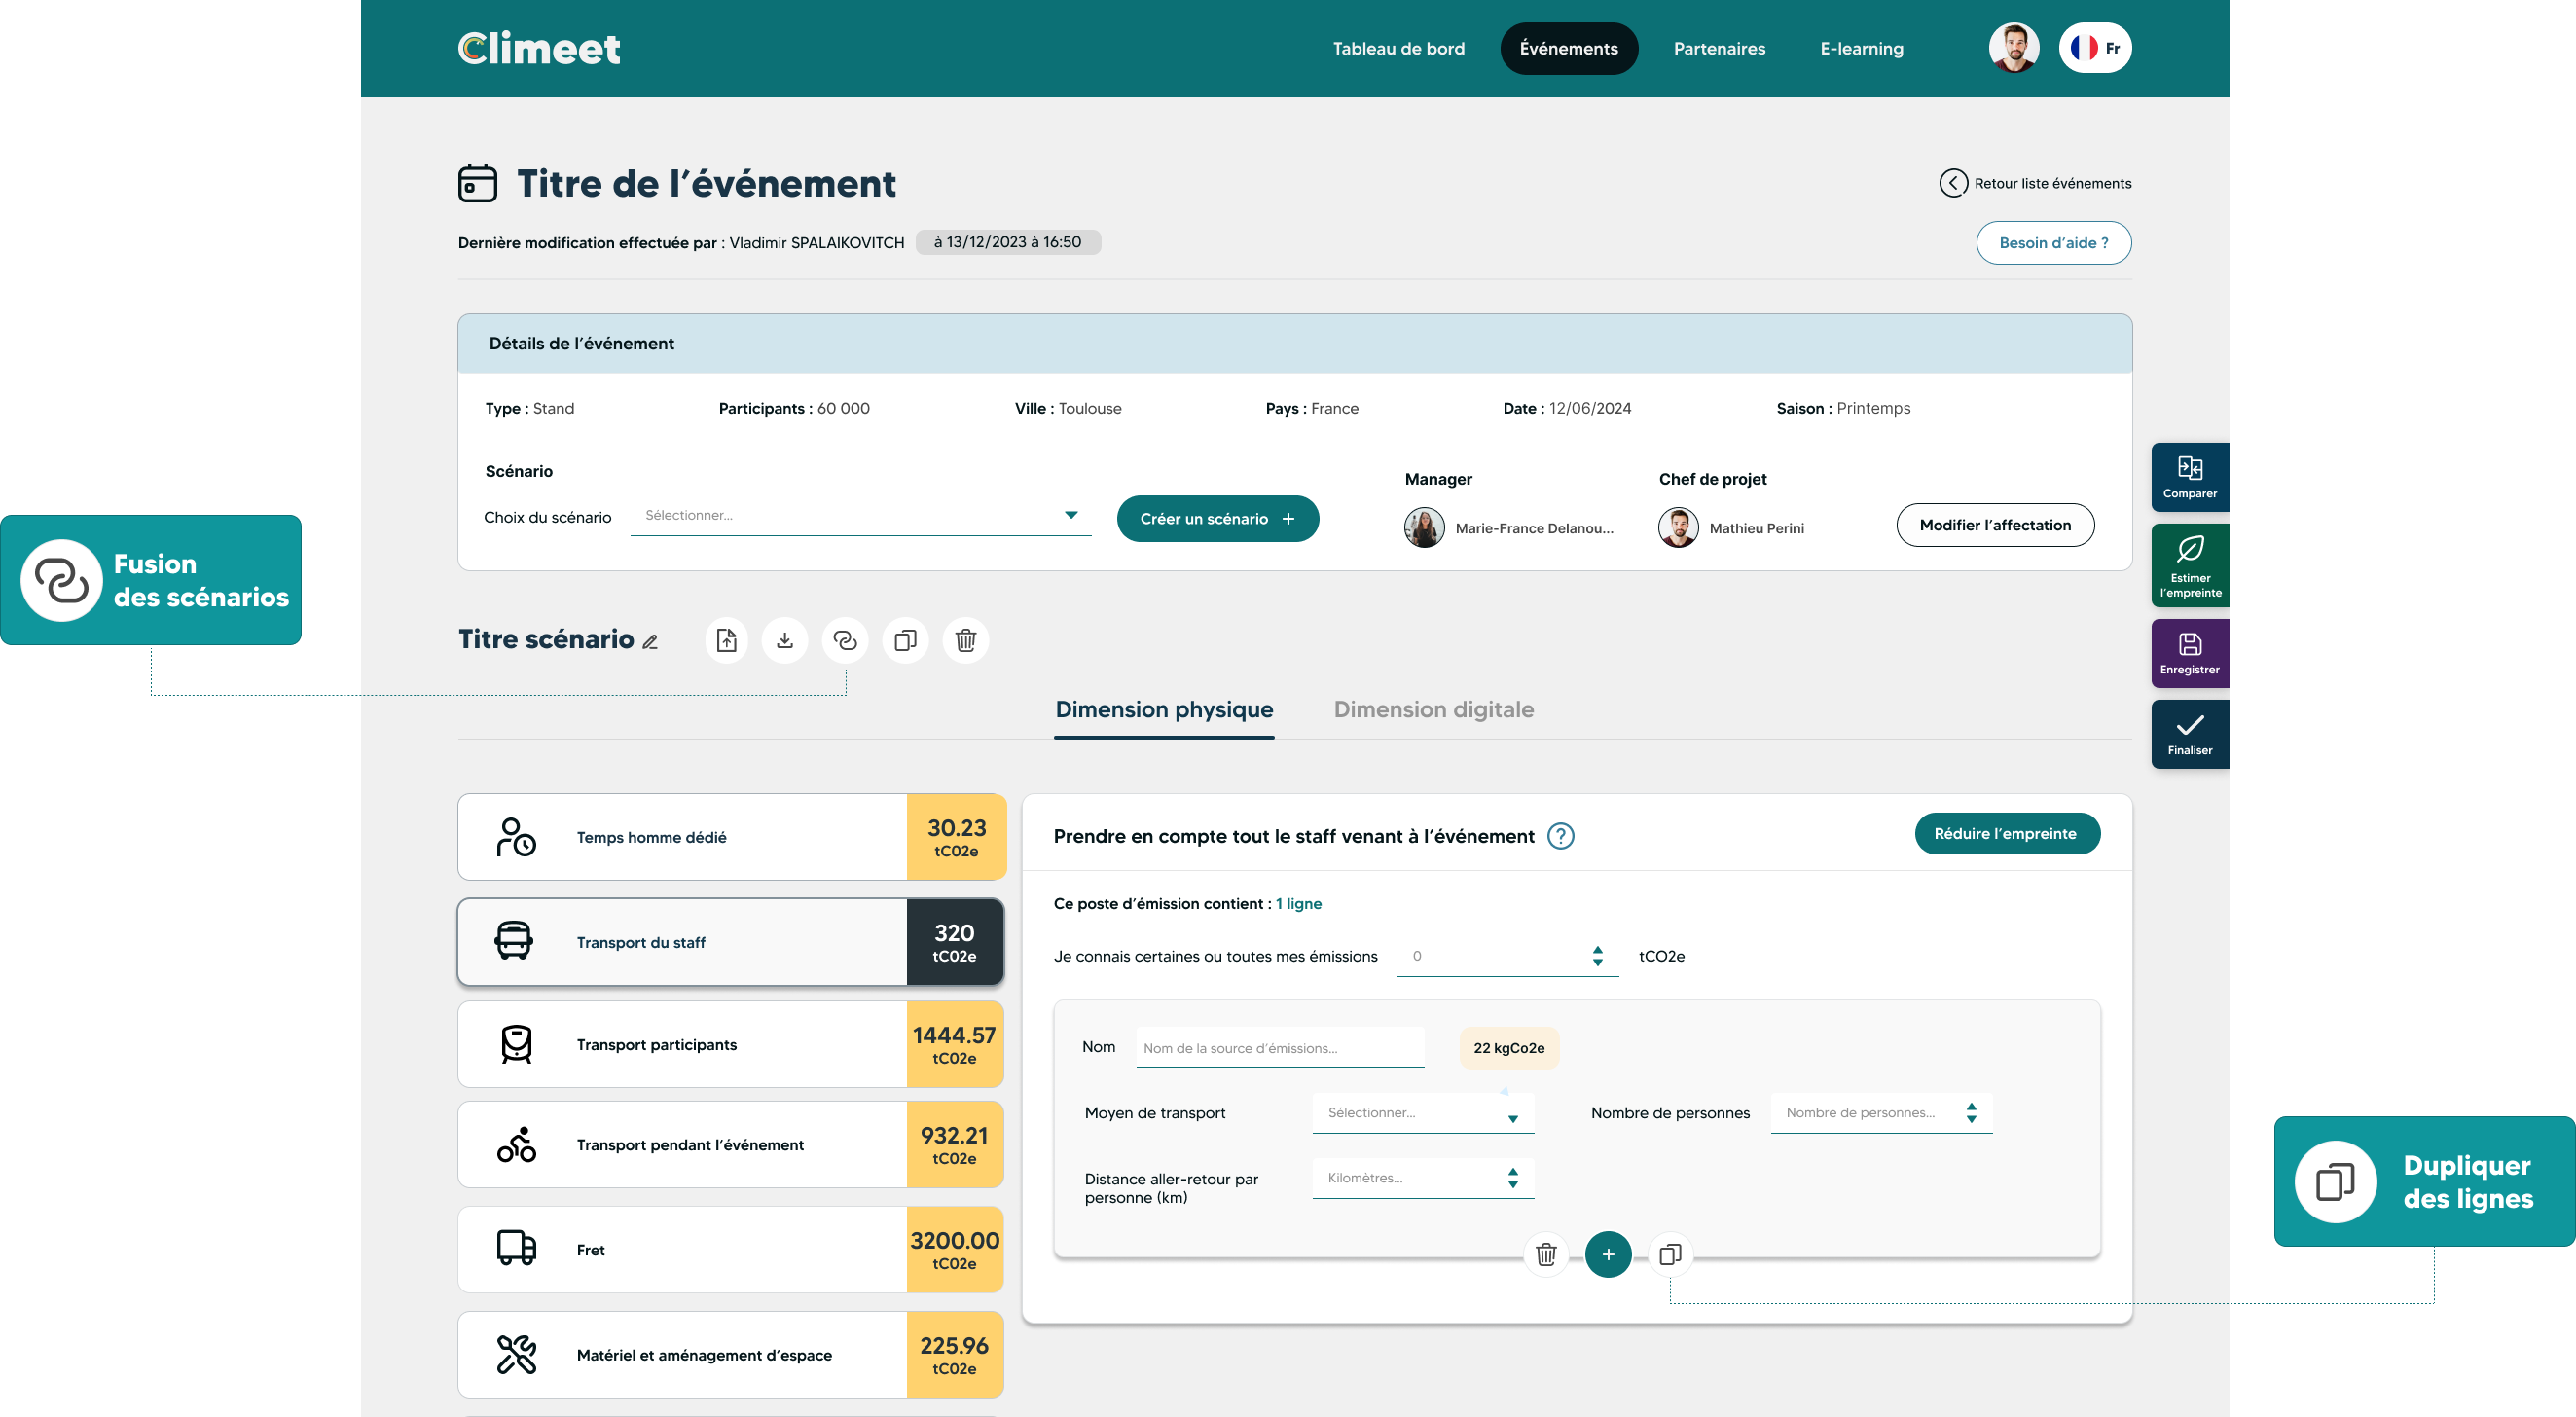Image resolution: width=2576 pixels, height=1417 pixels.
Task: Click the help question mark icon
Action: [x=1560, y=836]
